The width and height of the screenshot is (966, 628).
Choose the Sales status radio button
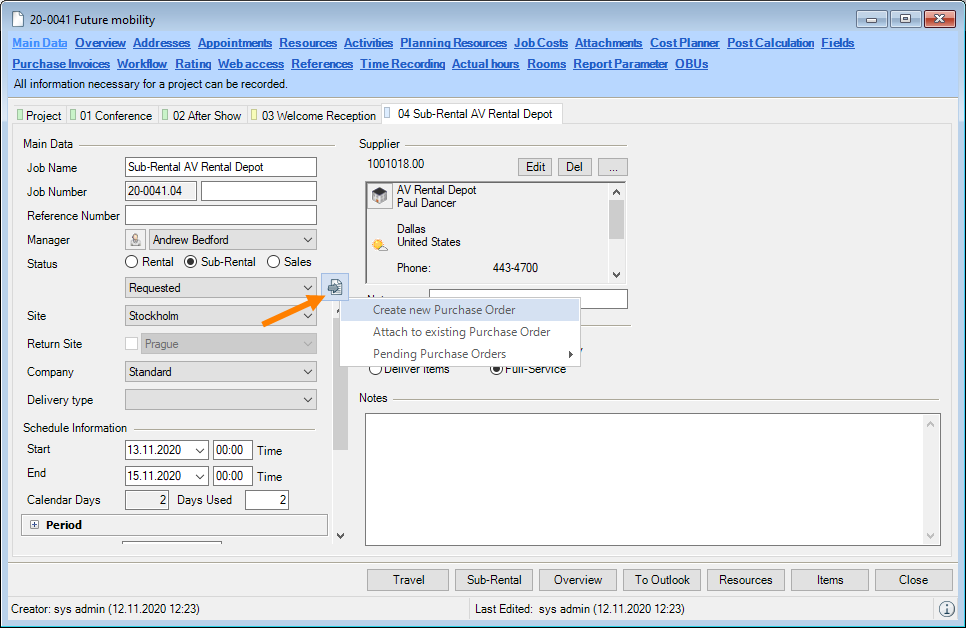click(273, 263)
